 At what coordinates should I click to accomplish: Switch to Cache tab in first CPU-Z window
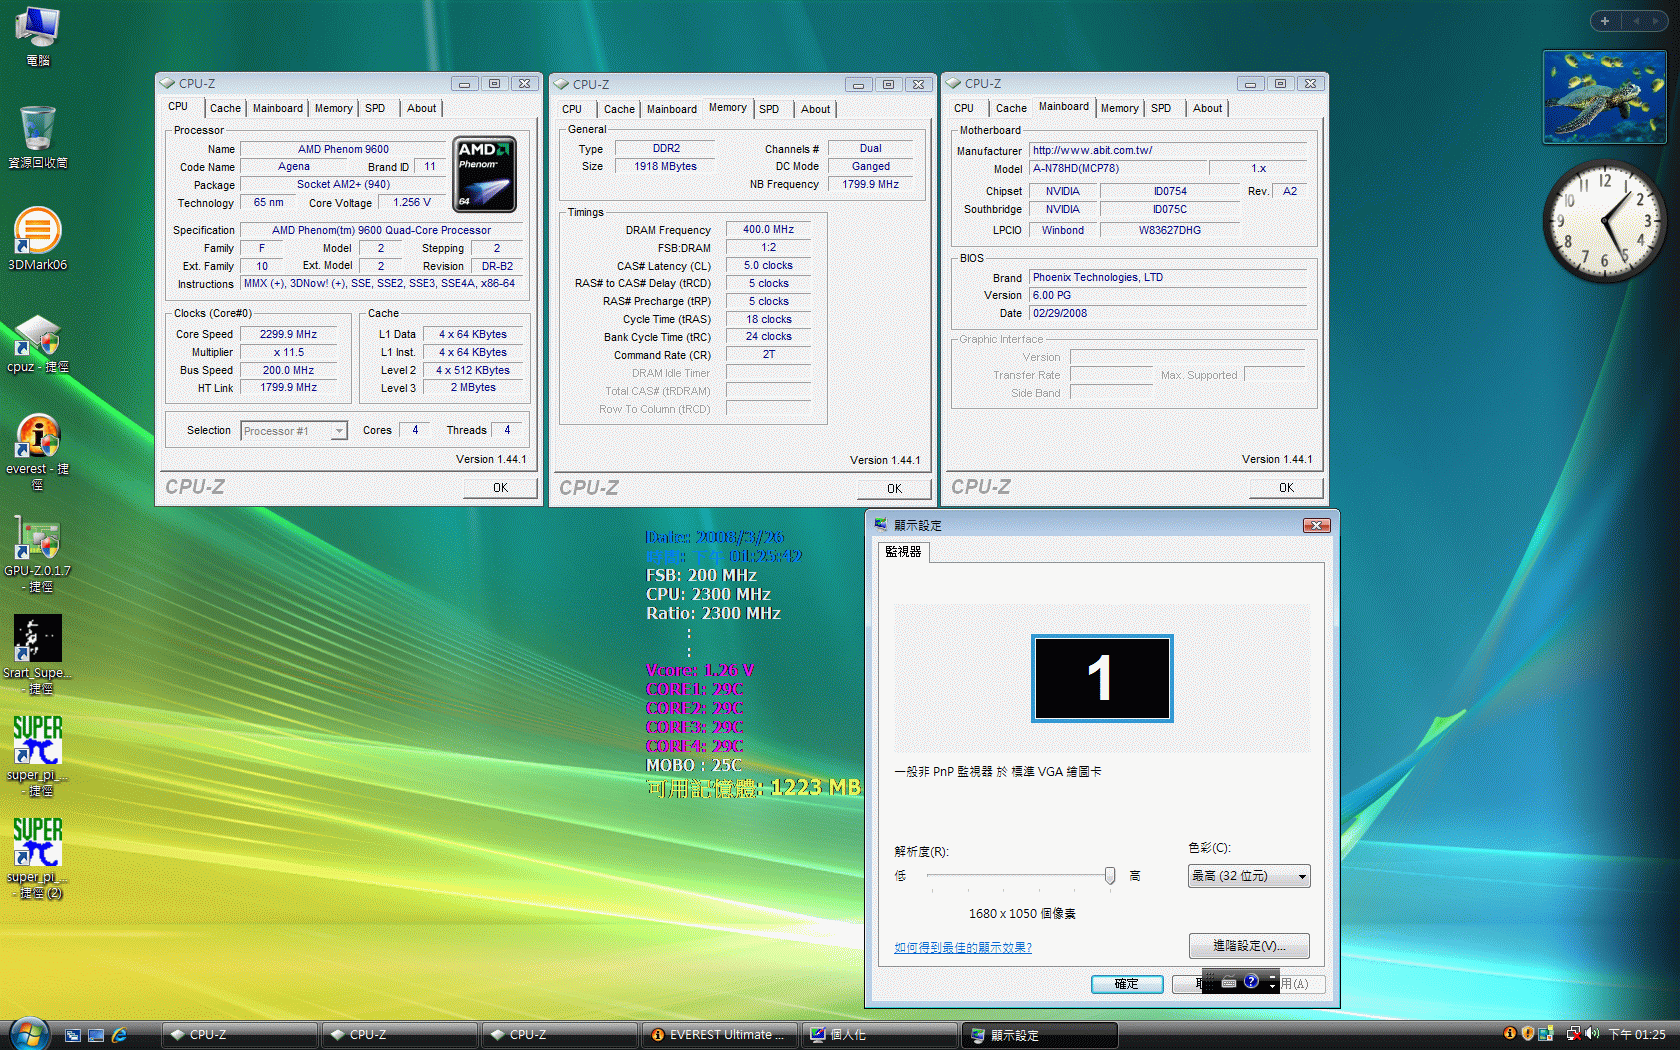225,108
